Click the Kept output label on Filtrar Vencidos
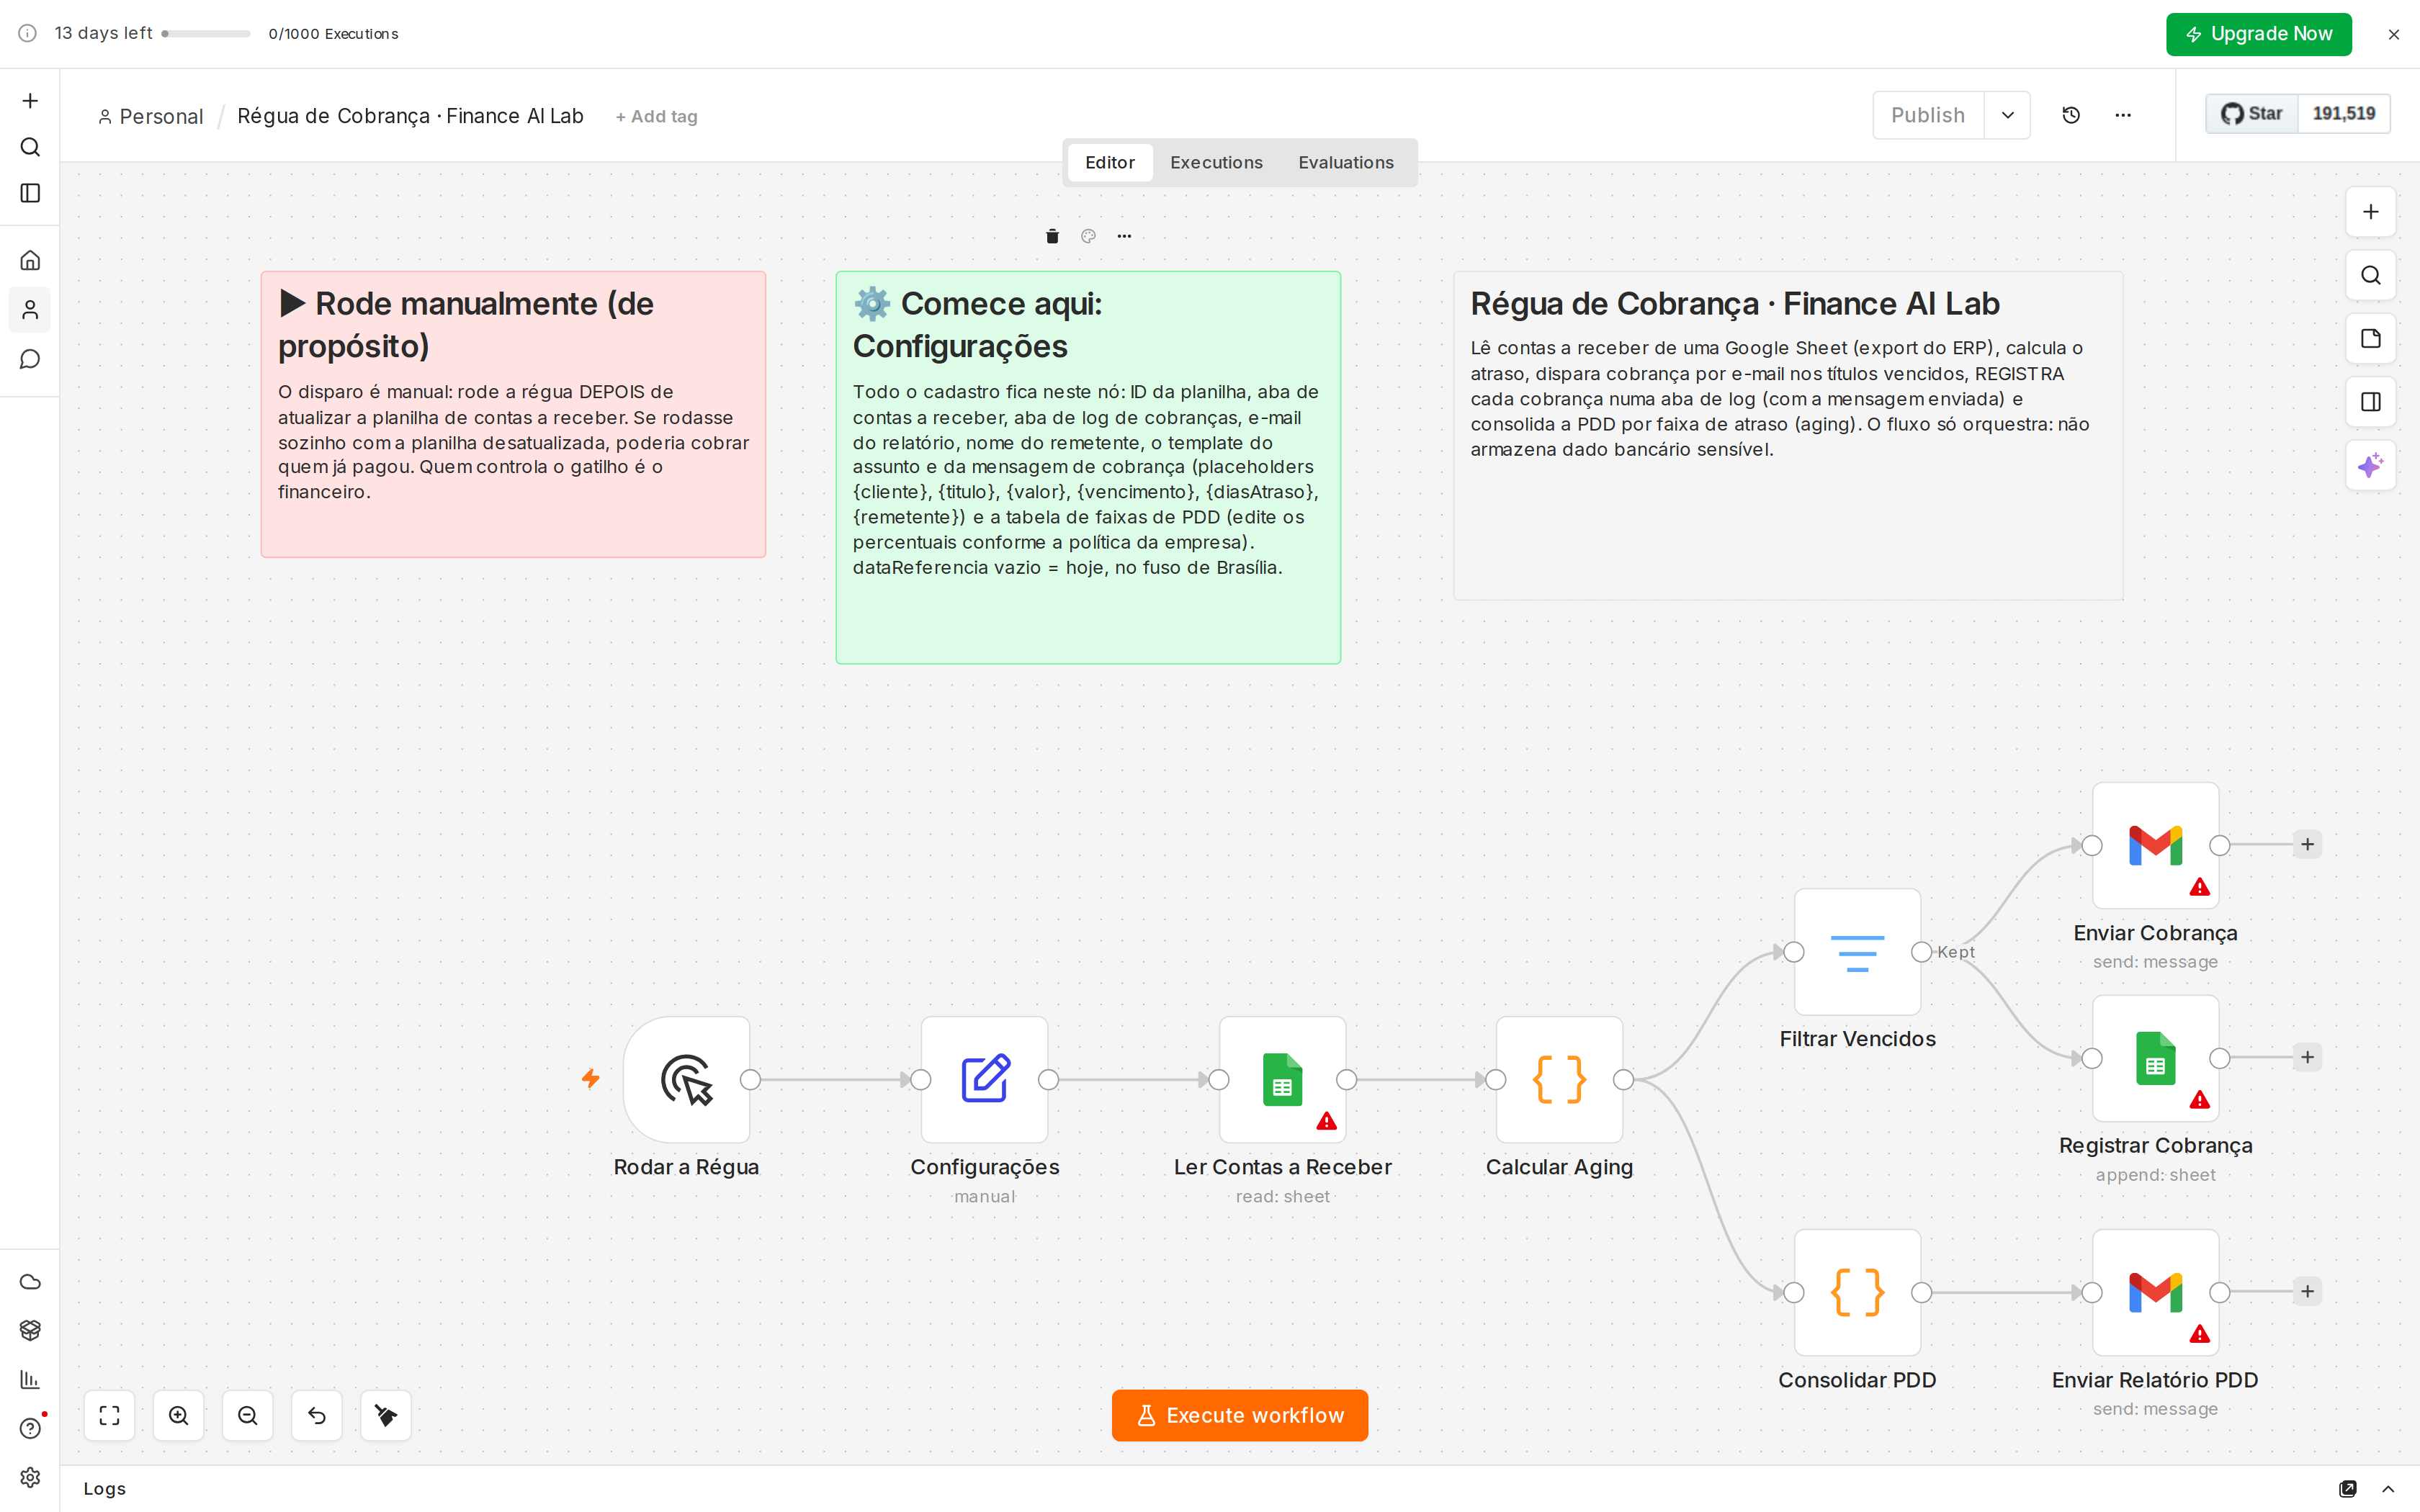The width and height of the screenshot is (2420, 1512). coord(1955,952)
